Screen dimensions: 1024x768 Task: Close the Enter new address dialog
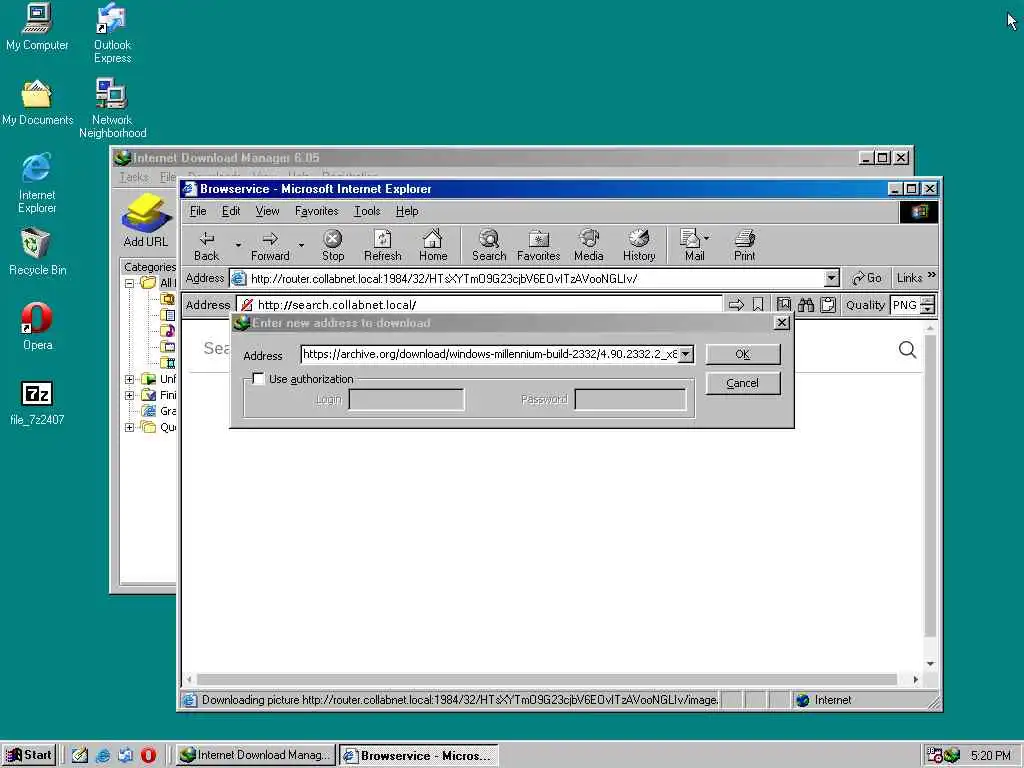(x=782, y=323)
